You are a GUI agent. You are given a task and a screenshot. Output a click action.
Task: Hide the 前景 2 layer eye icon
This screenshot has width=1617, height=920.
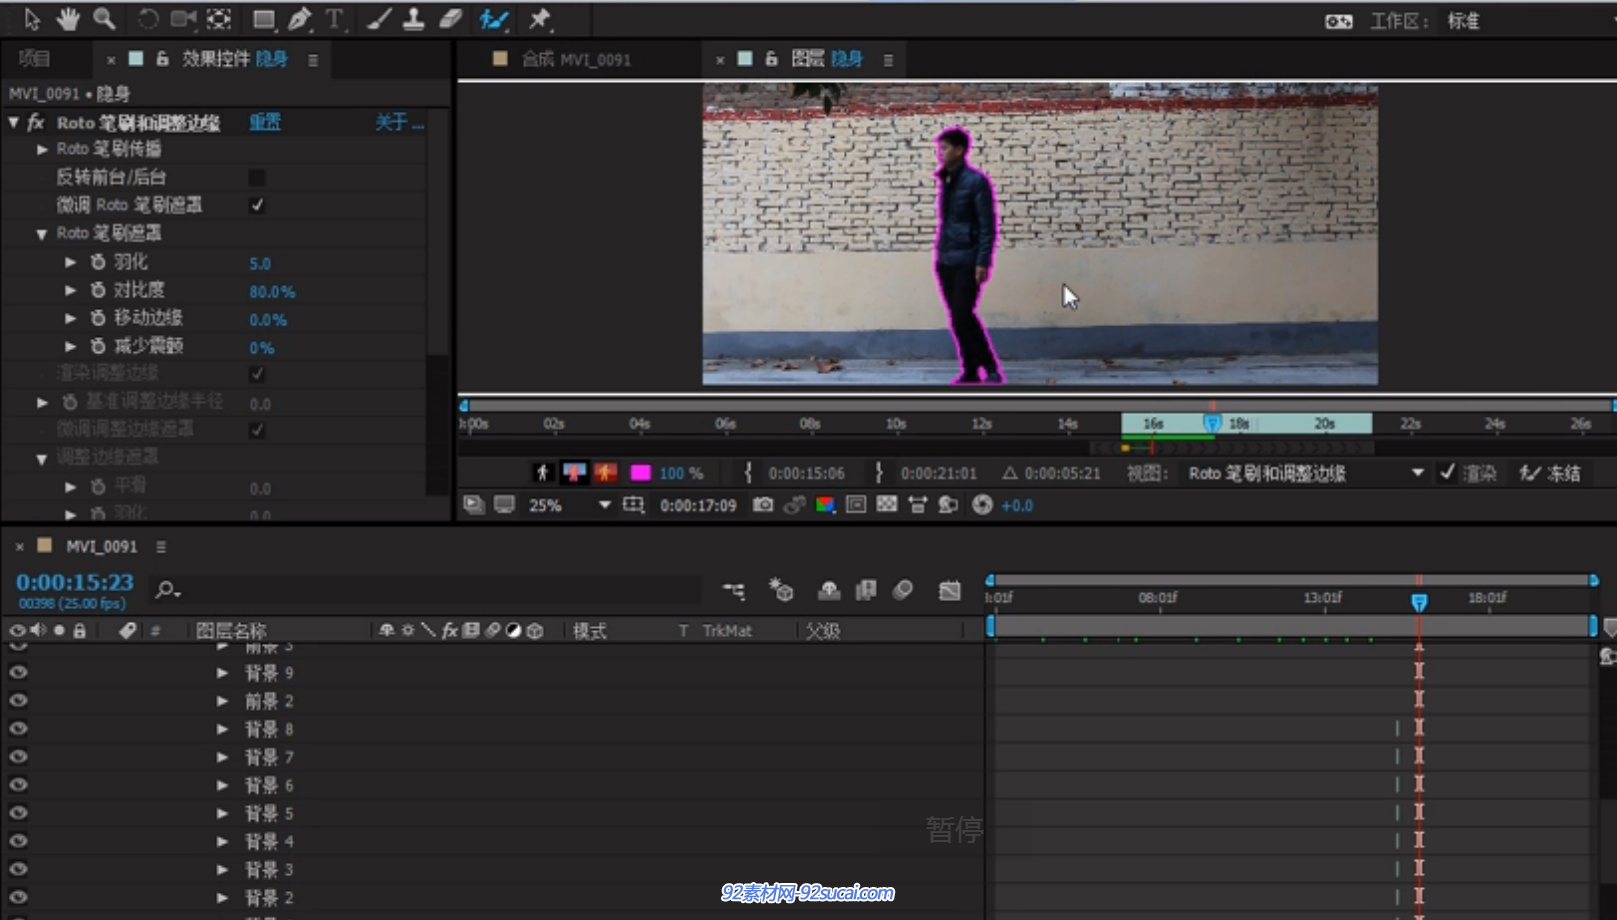[x=18, y=701]
